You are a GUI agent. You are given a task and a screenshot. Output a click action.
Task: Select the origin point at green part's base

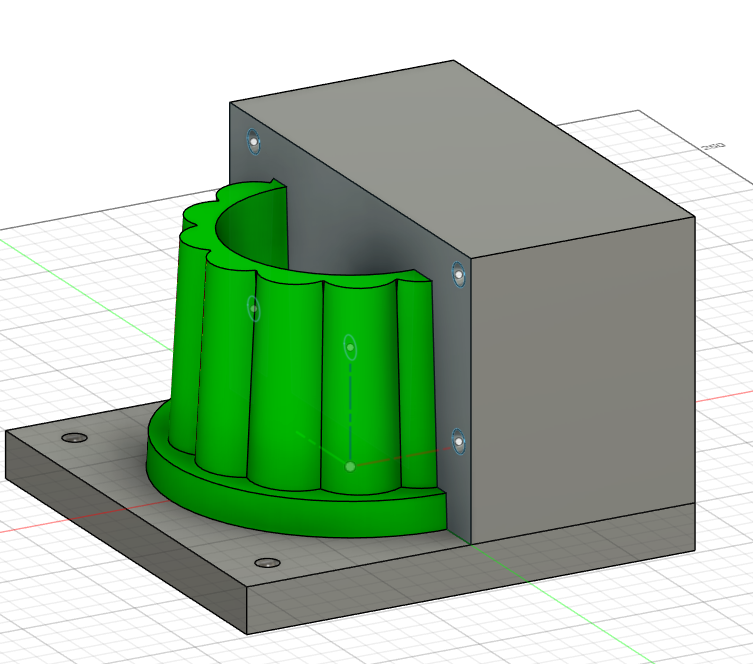pyautogui.click(x=350, y=466)
